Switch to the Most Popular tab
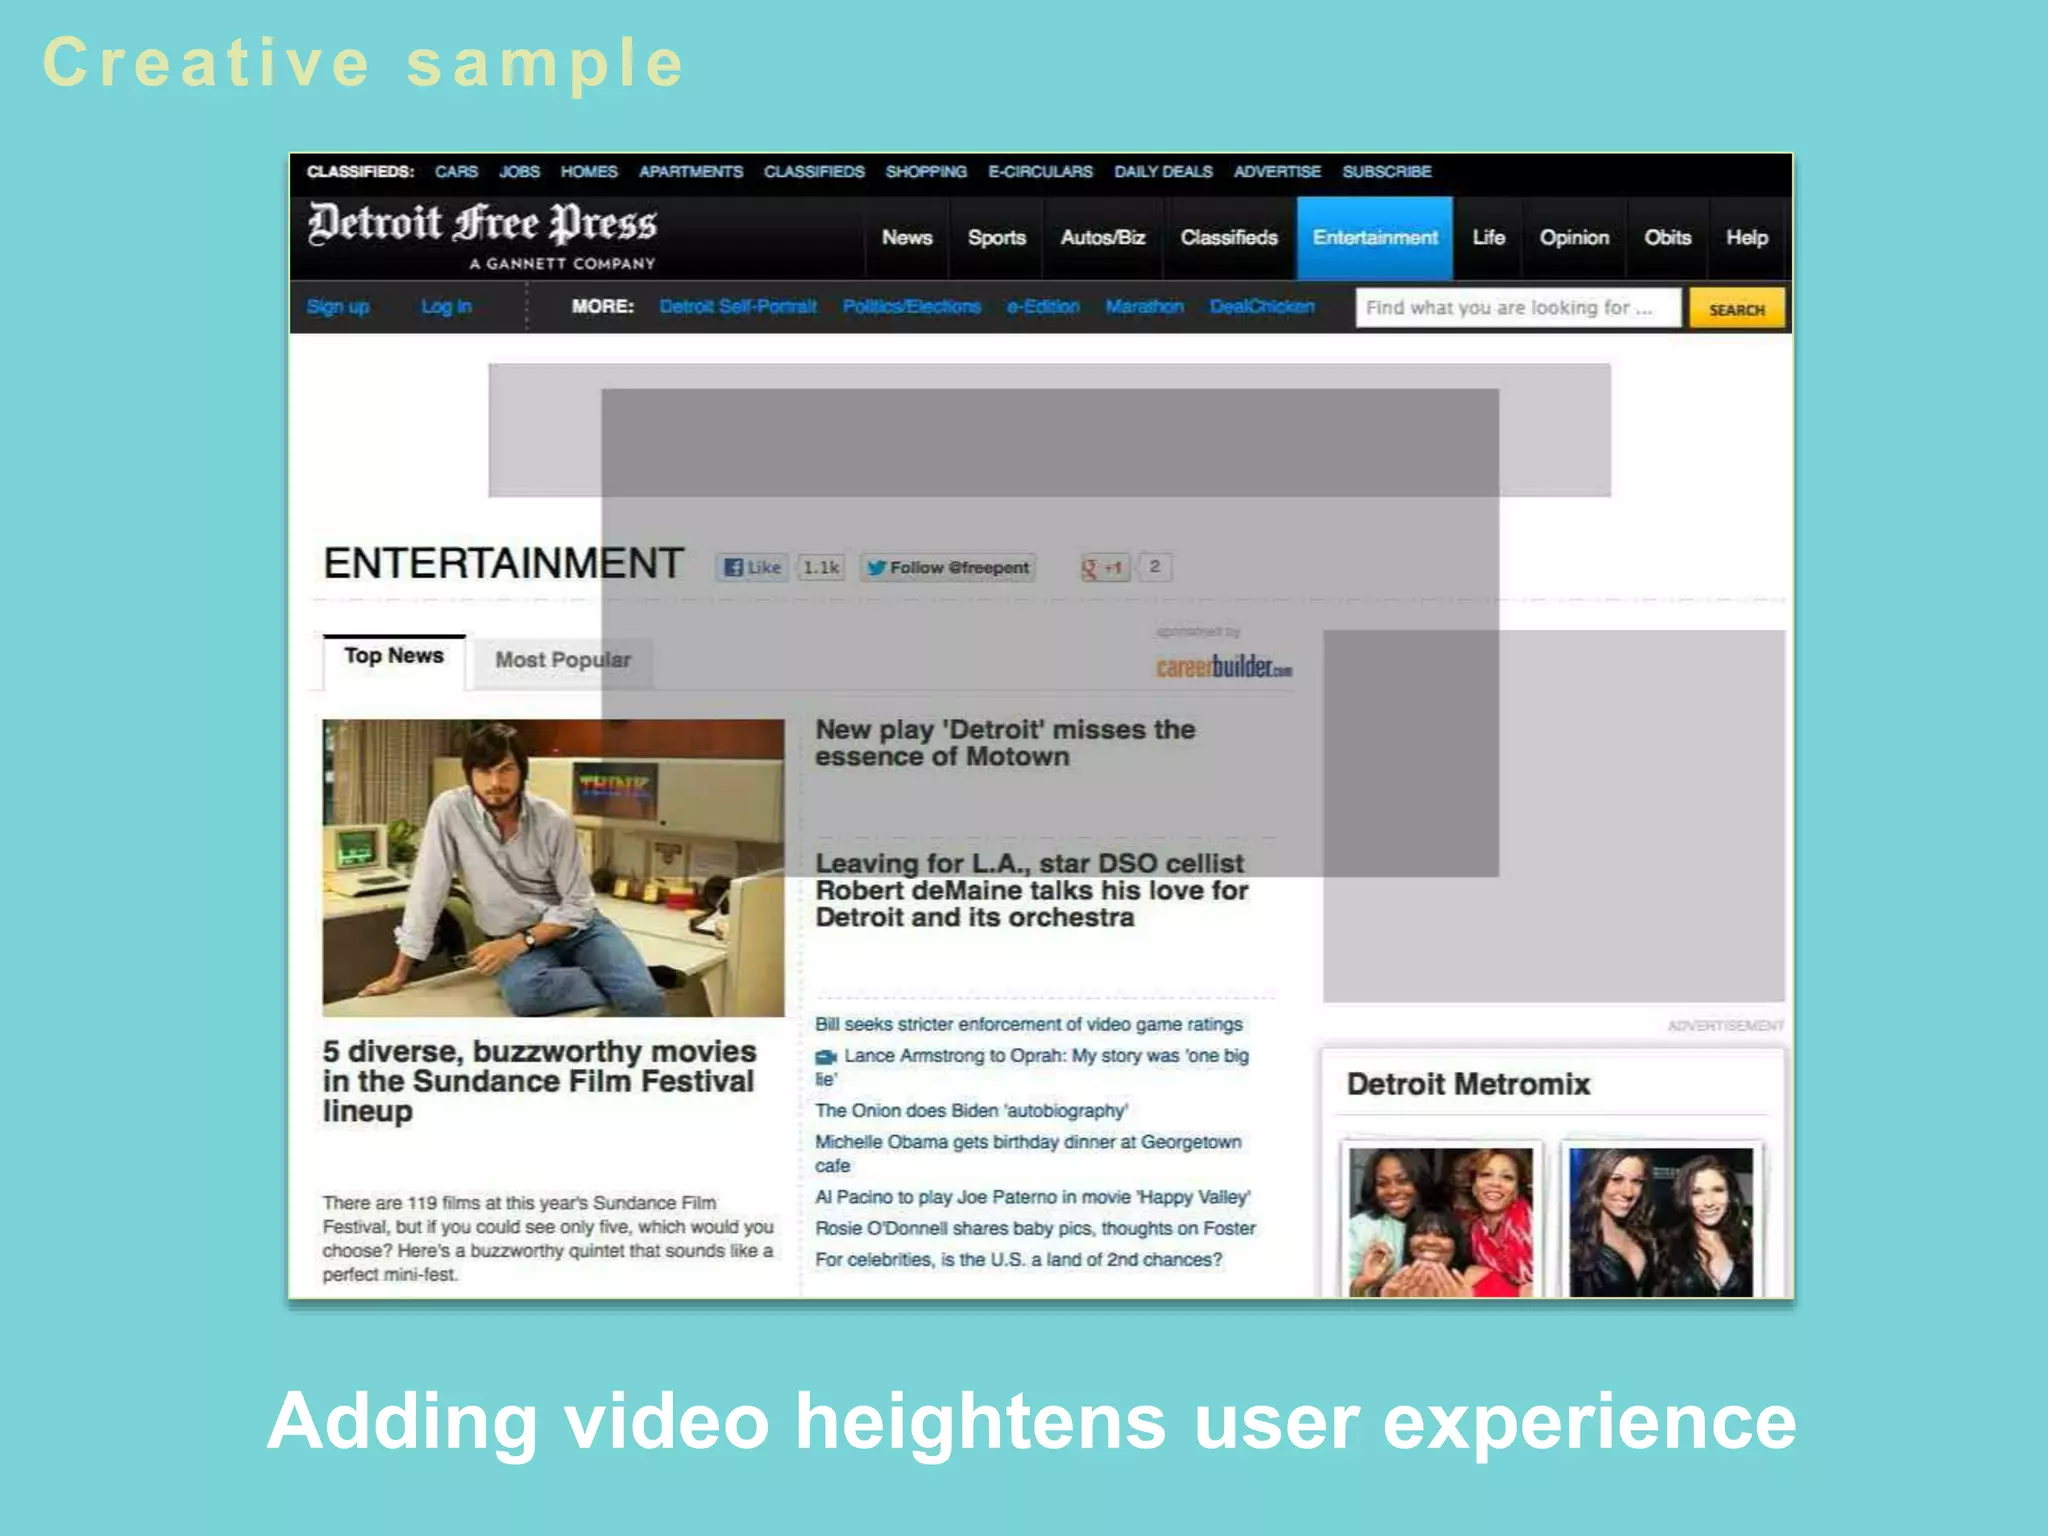Viewport: 2048px width, 1536px height. (x=563, y=661)
